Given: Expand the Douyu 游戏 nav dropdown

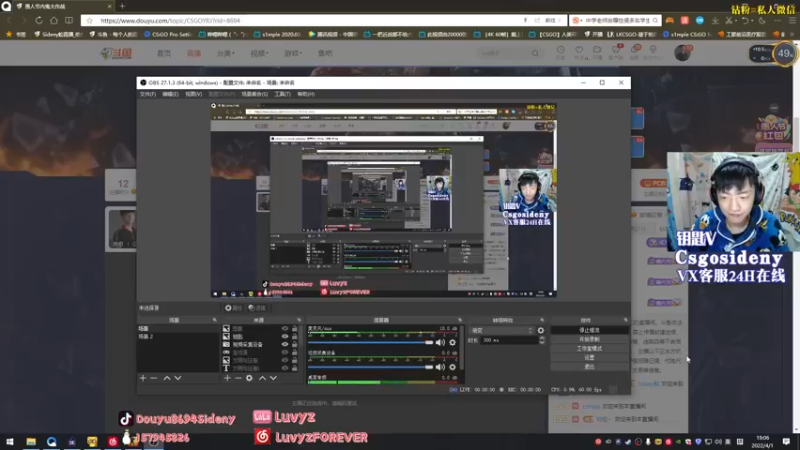Looking at the screenshot, I should click(293, 53).
